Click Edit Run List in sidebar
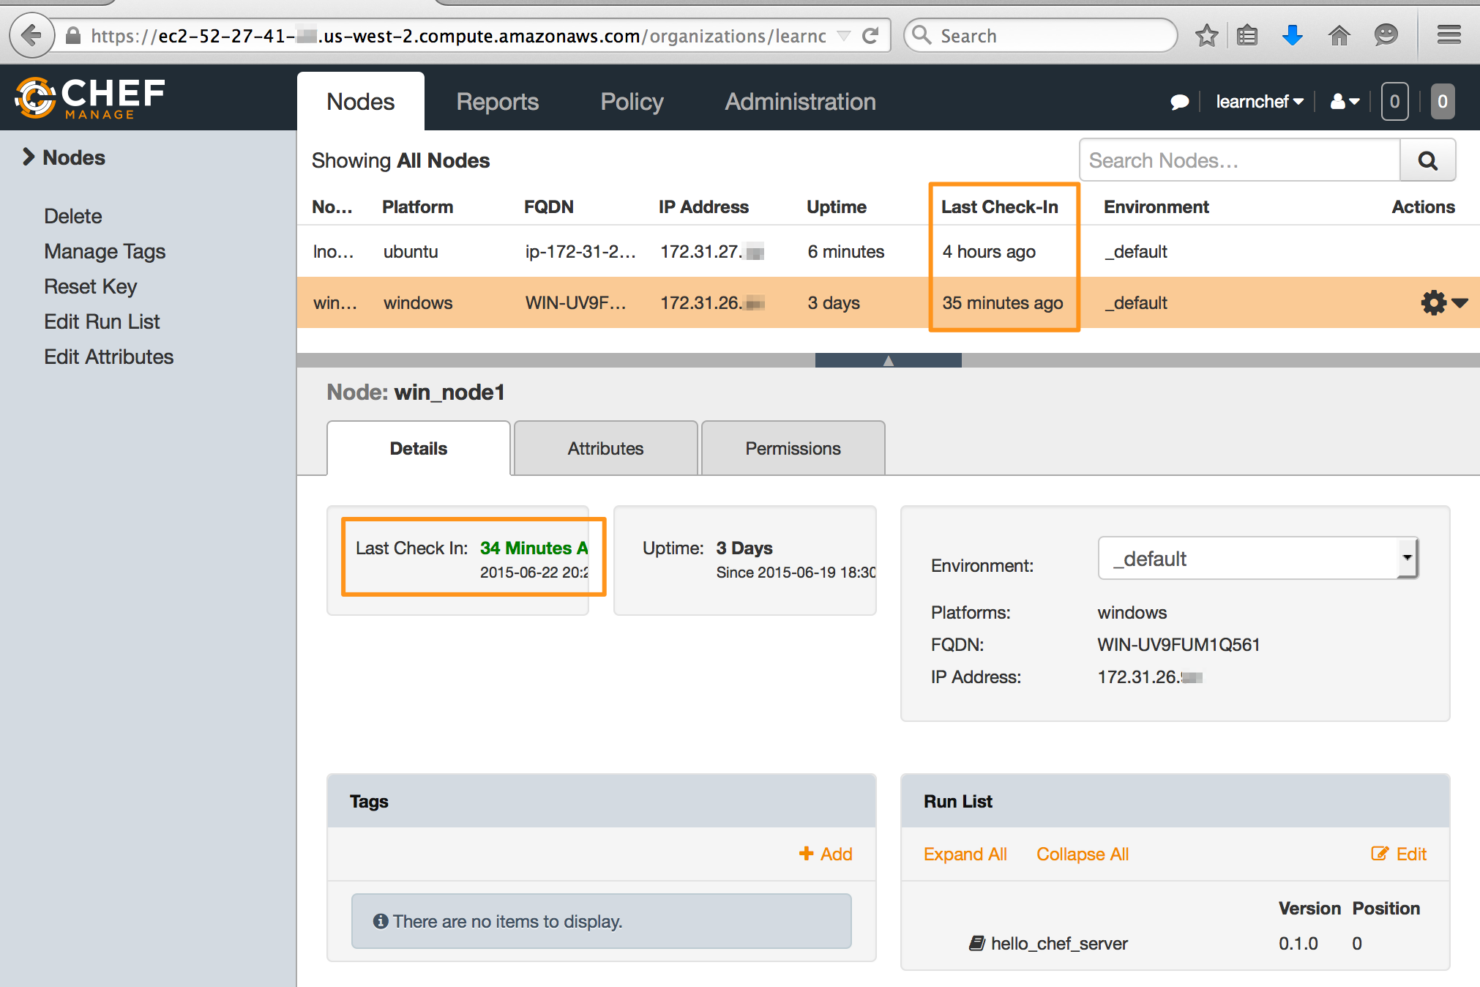This screenshot has height=987, width=1480. click(x=102, y=322)
